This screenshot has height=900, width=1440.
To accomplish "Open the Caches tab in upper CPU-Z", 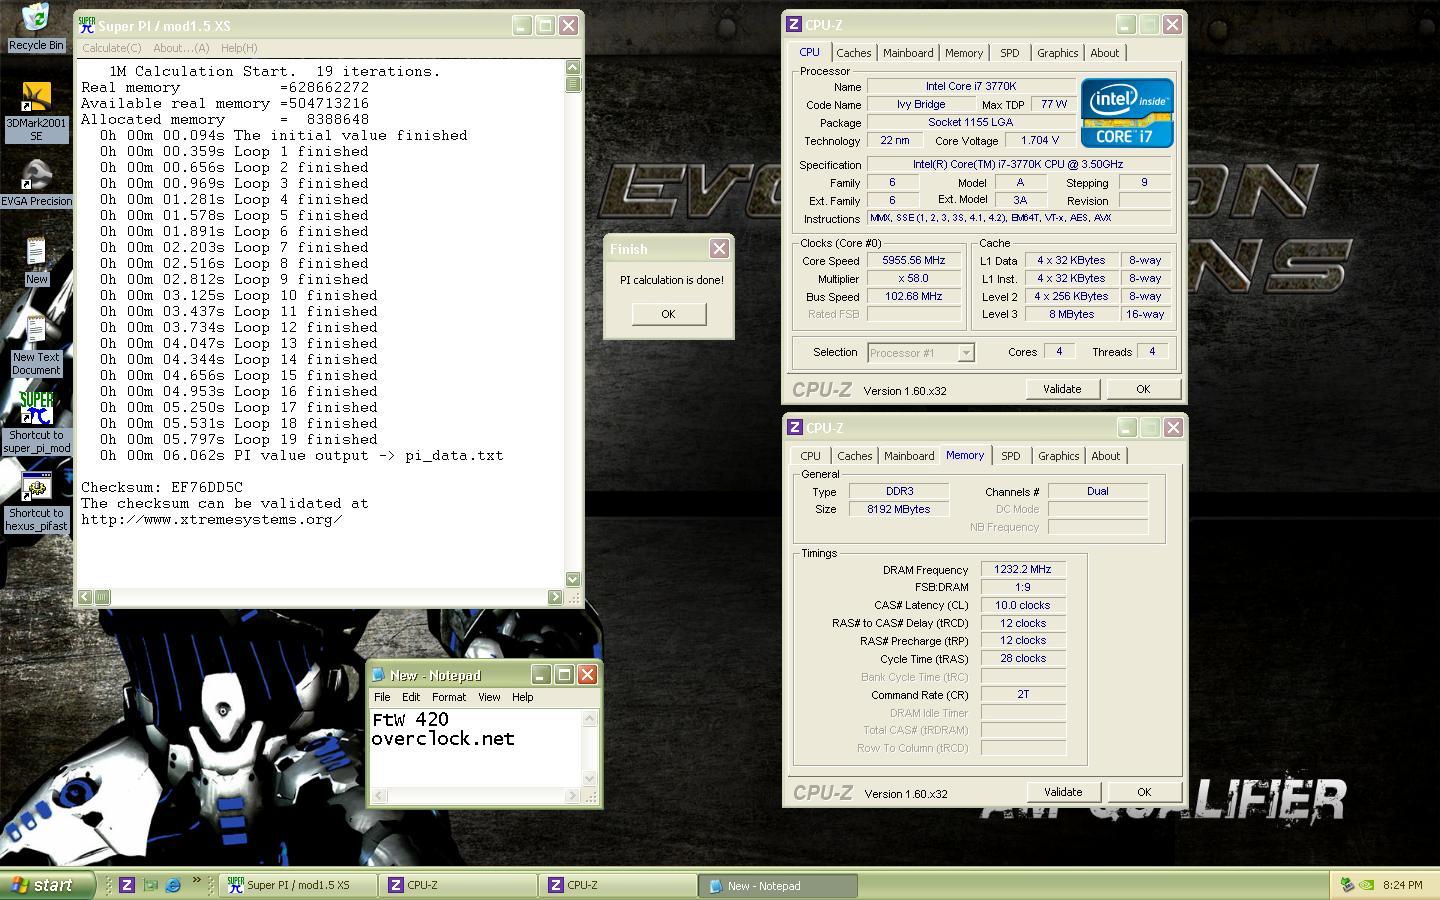I will tap(854, 53).
